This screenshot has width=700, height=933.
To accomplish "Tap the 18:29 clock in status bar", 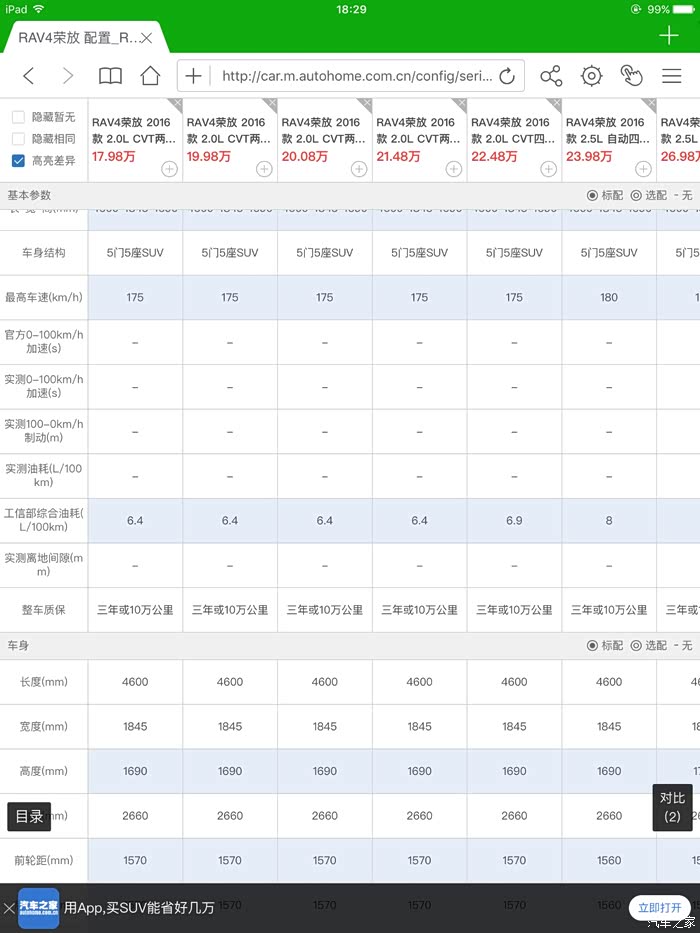I will point(351,10).
